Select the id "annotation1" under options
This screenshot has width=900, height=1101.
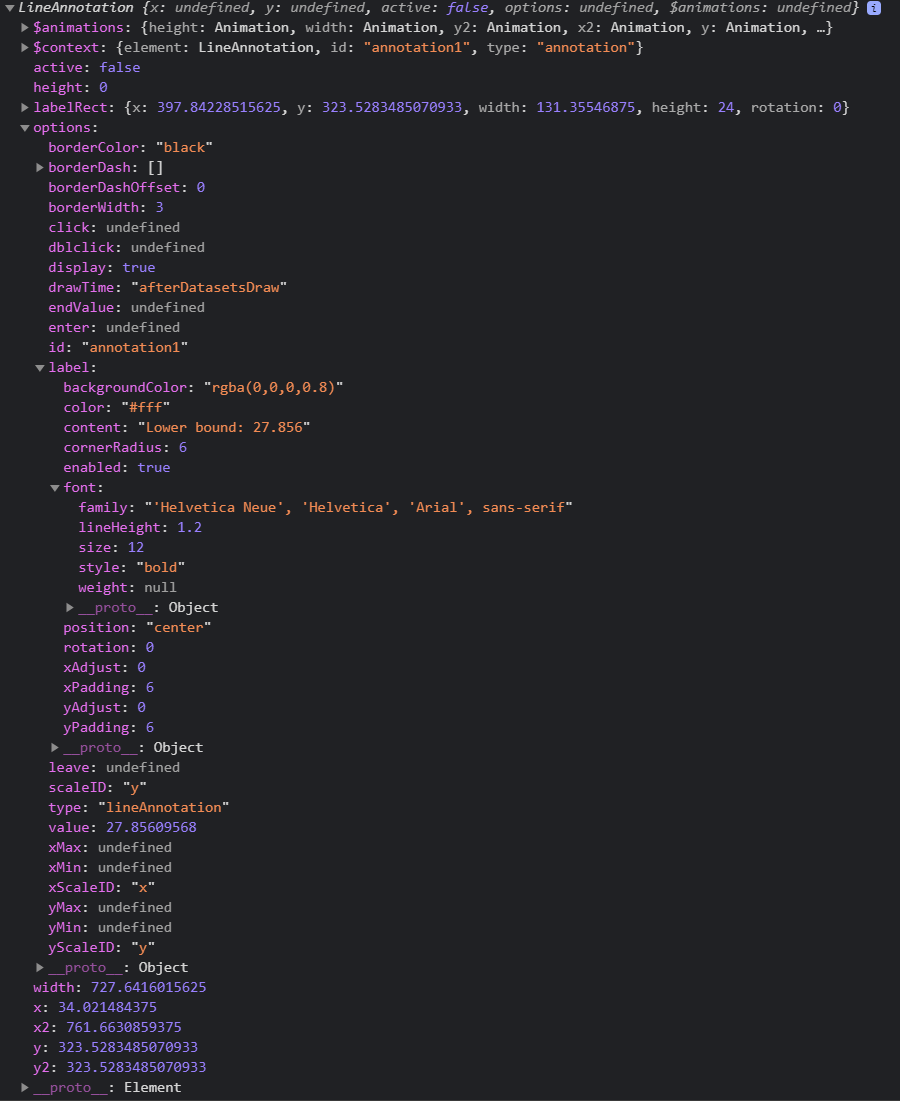[118, 348]
